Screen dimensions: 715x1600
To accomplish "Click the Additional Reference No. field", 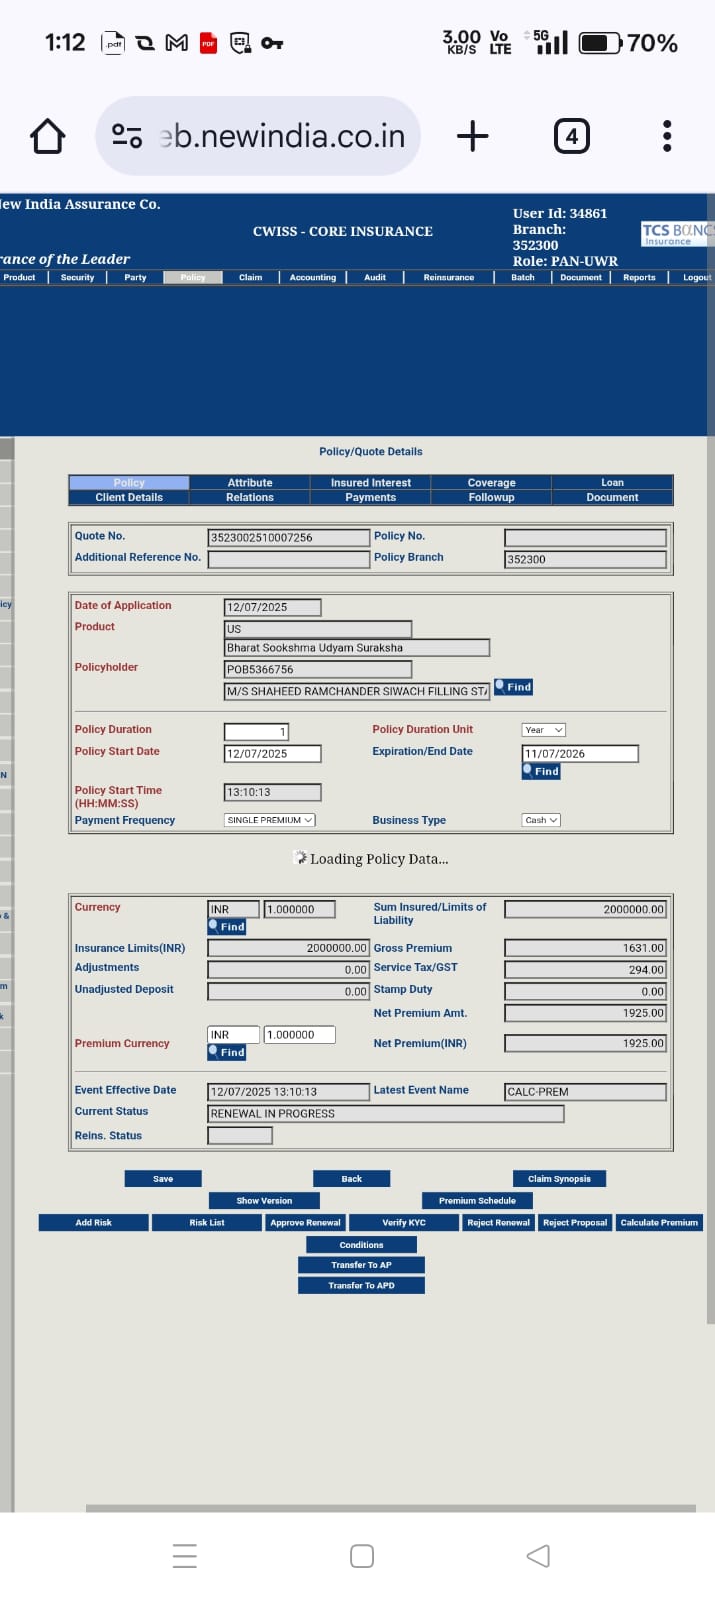I will (288, 559).
